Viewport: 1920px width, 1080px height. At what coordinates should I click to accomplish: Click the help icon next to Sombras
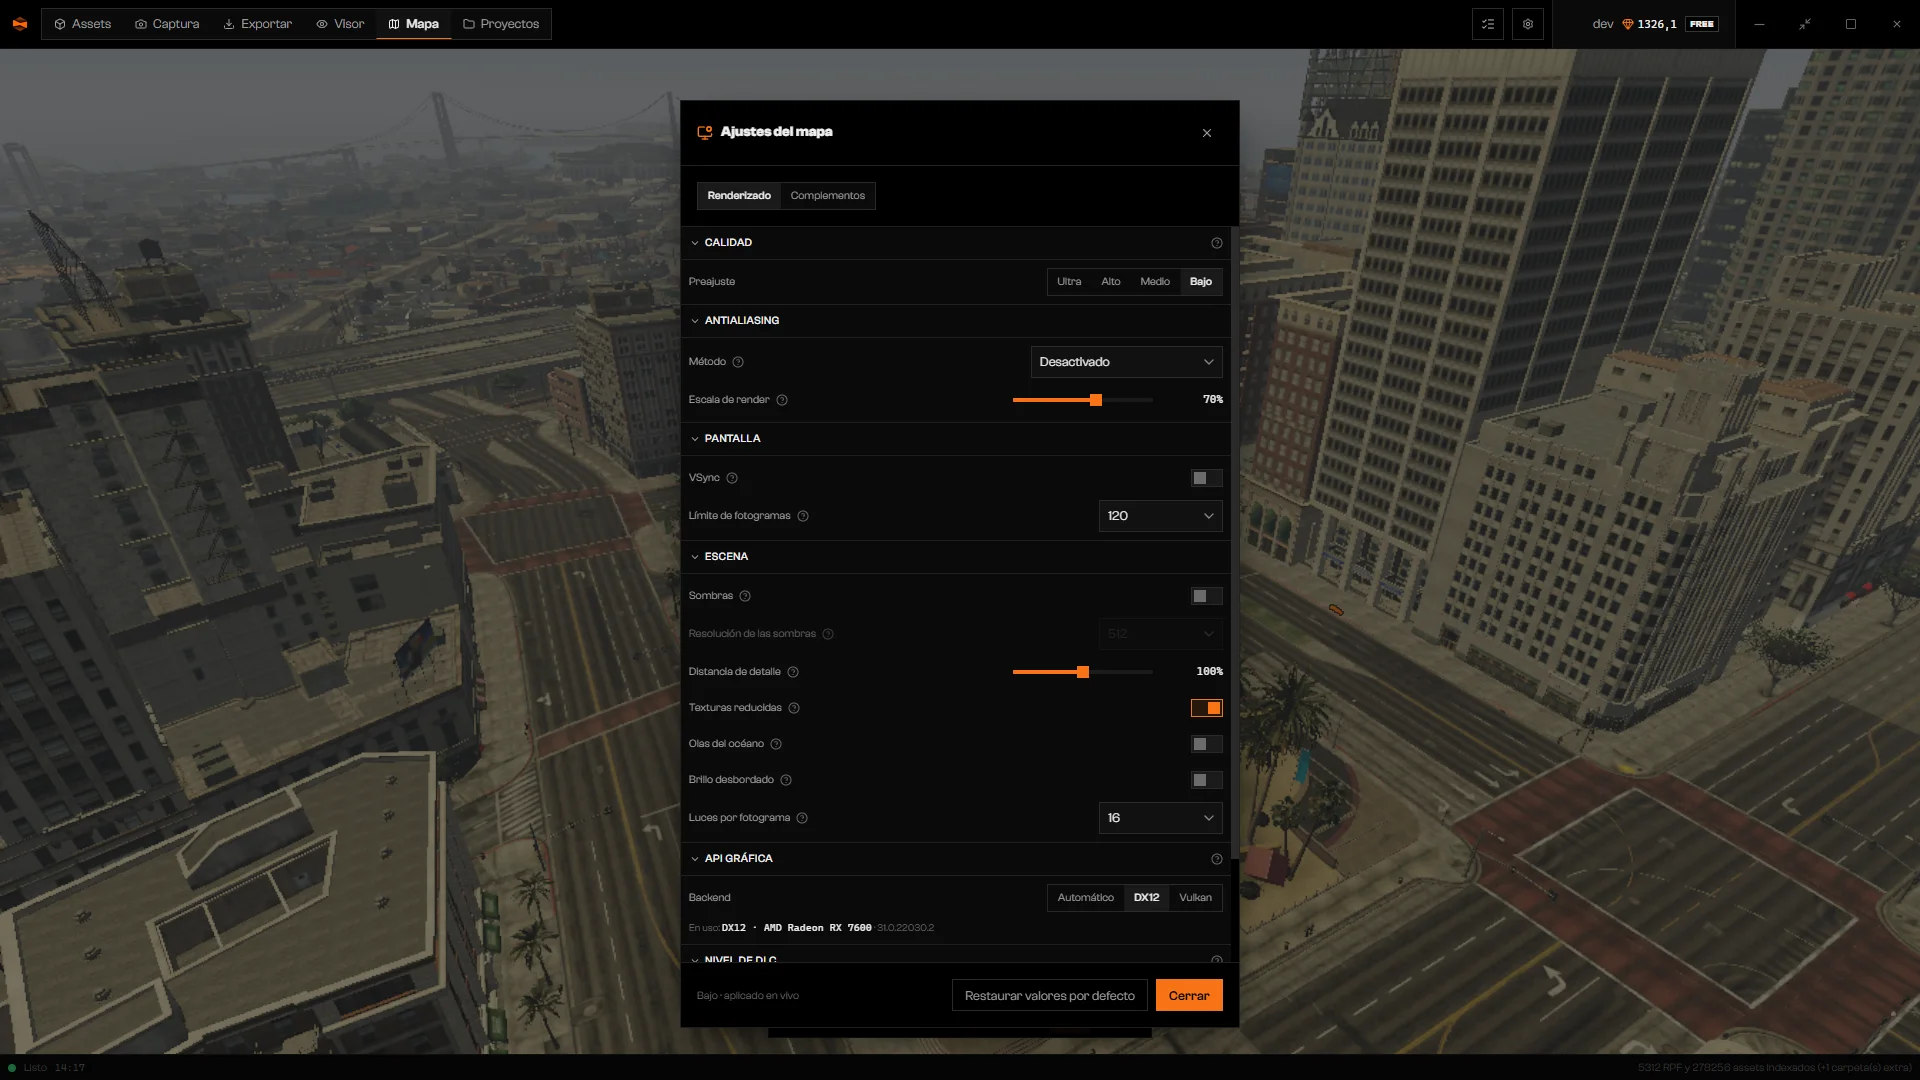point(745,596)
